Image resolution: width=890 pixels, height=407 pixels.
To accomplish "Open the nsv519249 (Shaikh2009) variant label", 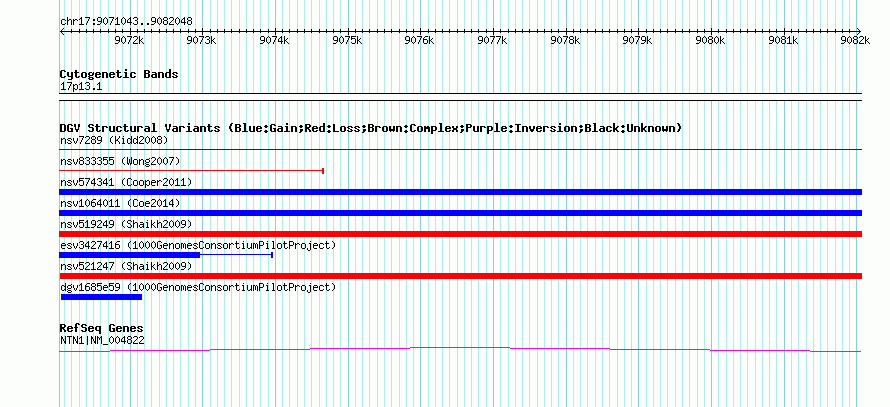I will (x=126, y=225).
